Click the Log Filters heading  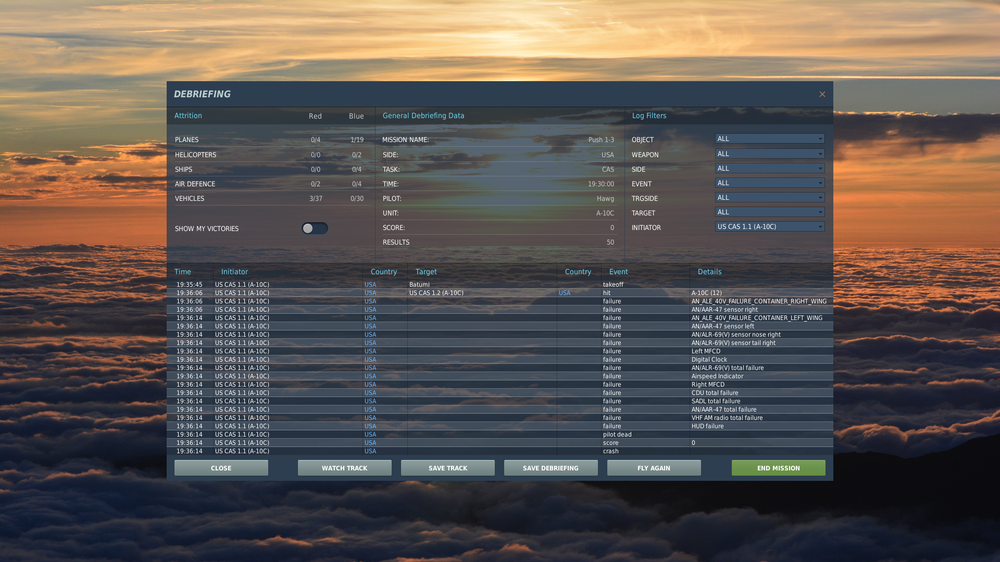[x=649, y=115]
